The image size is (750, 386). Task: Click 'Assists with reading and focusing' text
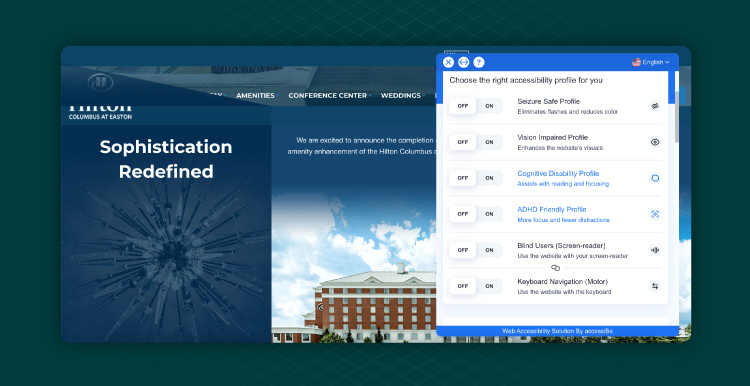563,184
